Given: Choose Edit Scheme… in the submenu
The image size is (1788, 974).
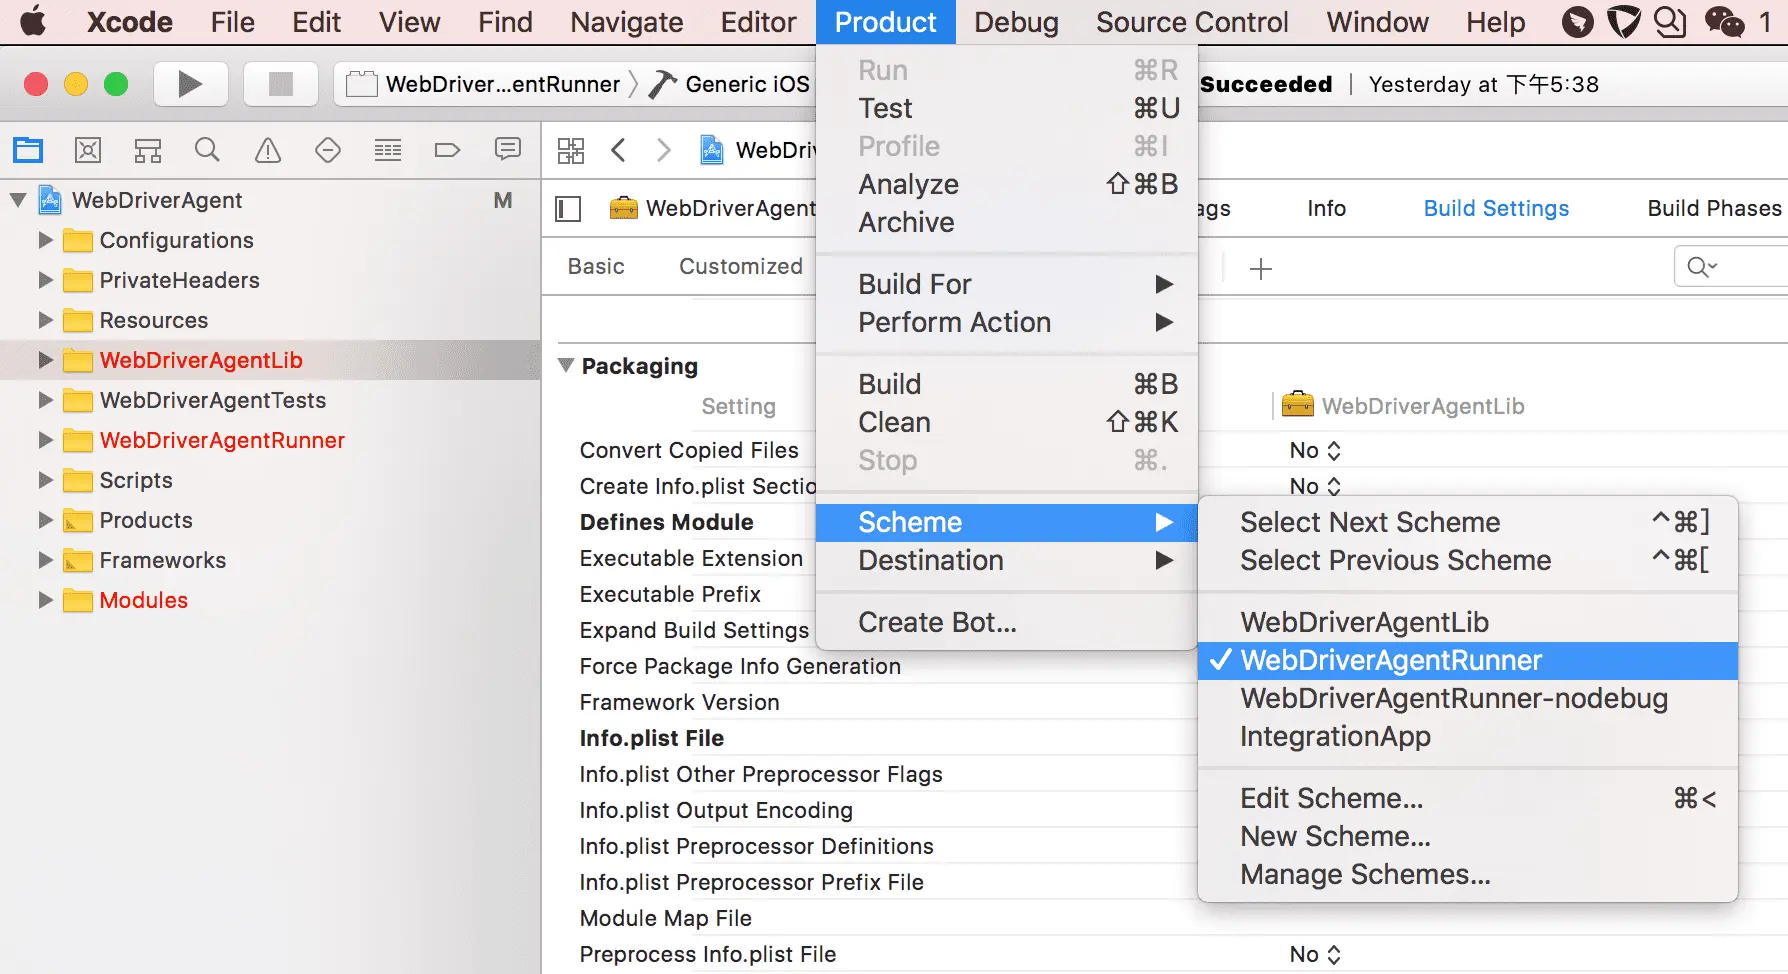Looking at the screenshot, I should tap(1468, 798).
